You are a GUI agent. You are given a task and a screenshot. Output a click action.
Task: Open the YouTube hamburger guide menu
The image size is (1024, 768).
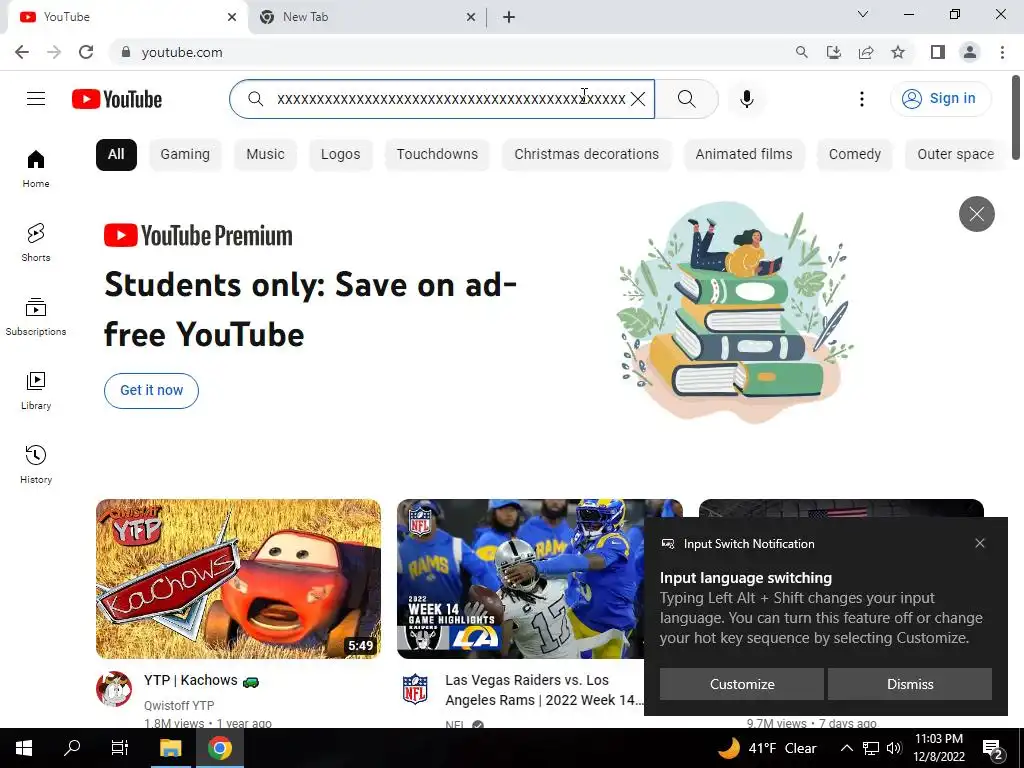[x=36, y=99]
